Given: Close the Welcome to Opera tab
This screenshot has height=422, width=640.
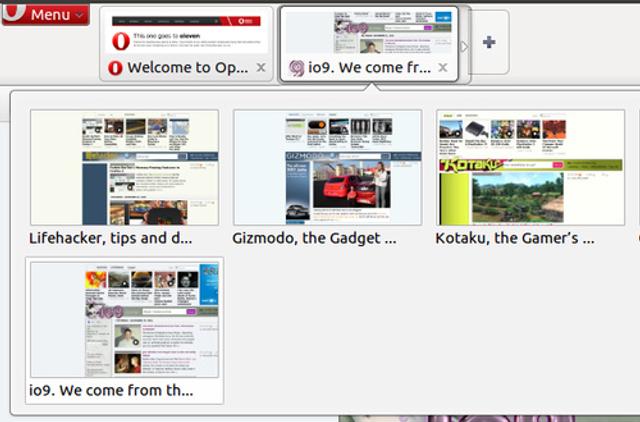Looking at the screenshot, I should pyautogui.click(x=261, y=67).
